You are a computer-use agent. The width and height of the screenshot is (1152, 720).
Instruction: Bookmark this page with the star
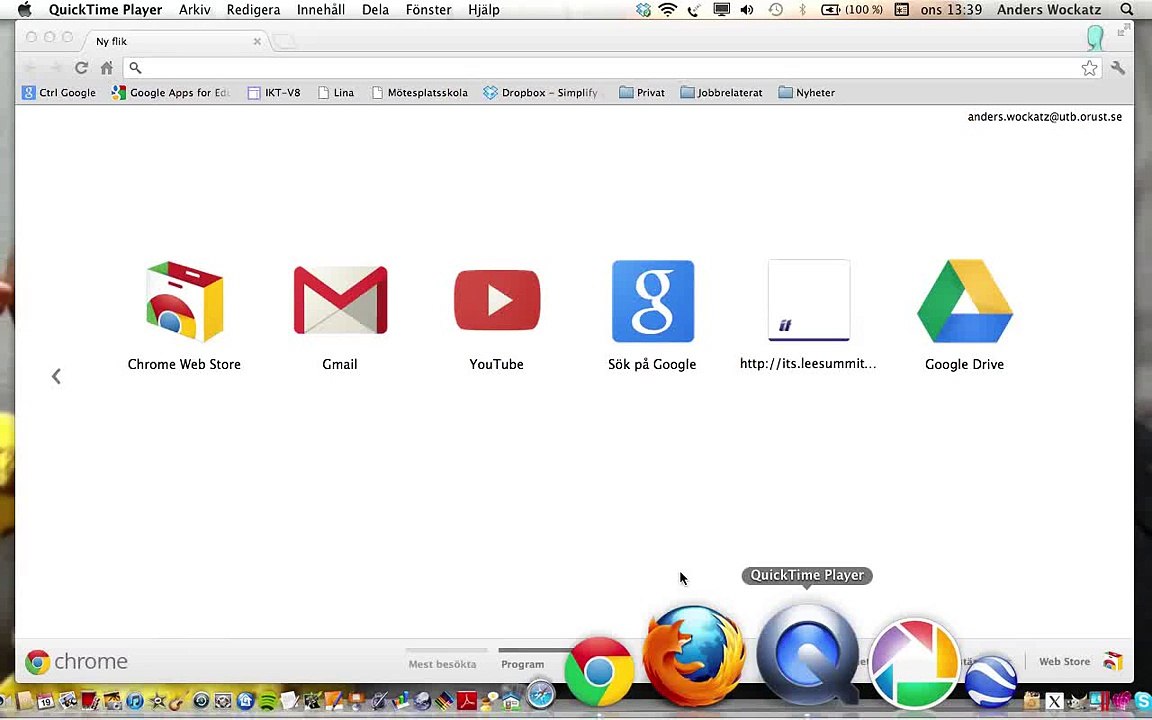pos(1090,68)
